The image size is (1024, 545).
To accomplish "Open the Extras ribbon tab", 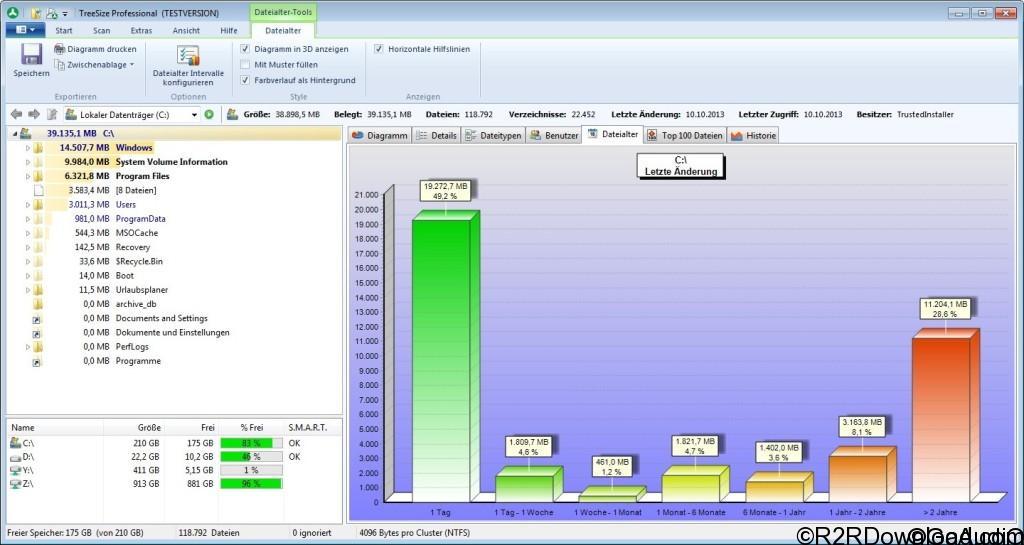I will coord(141,31).
